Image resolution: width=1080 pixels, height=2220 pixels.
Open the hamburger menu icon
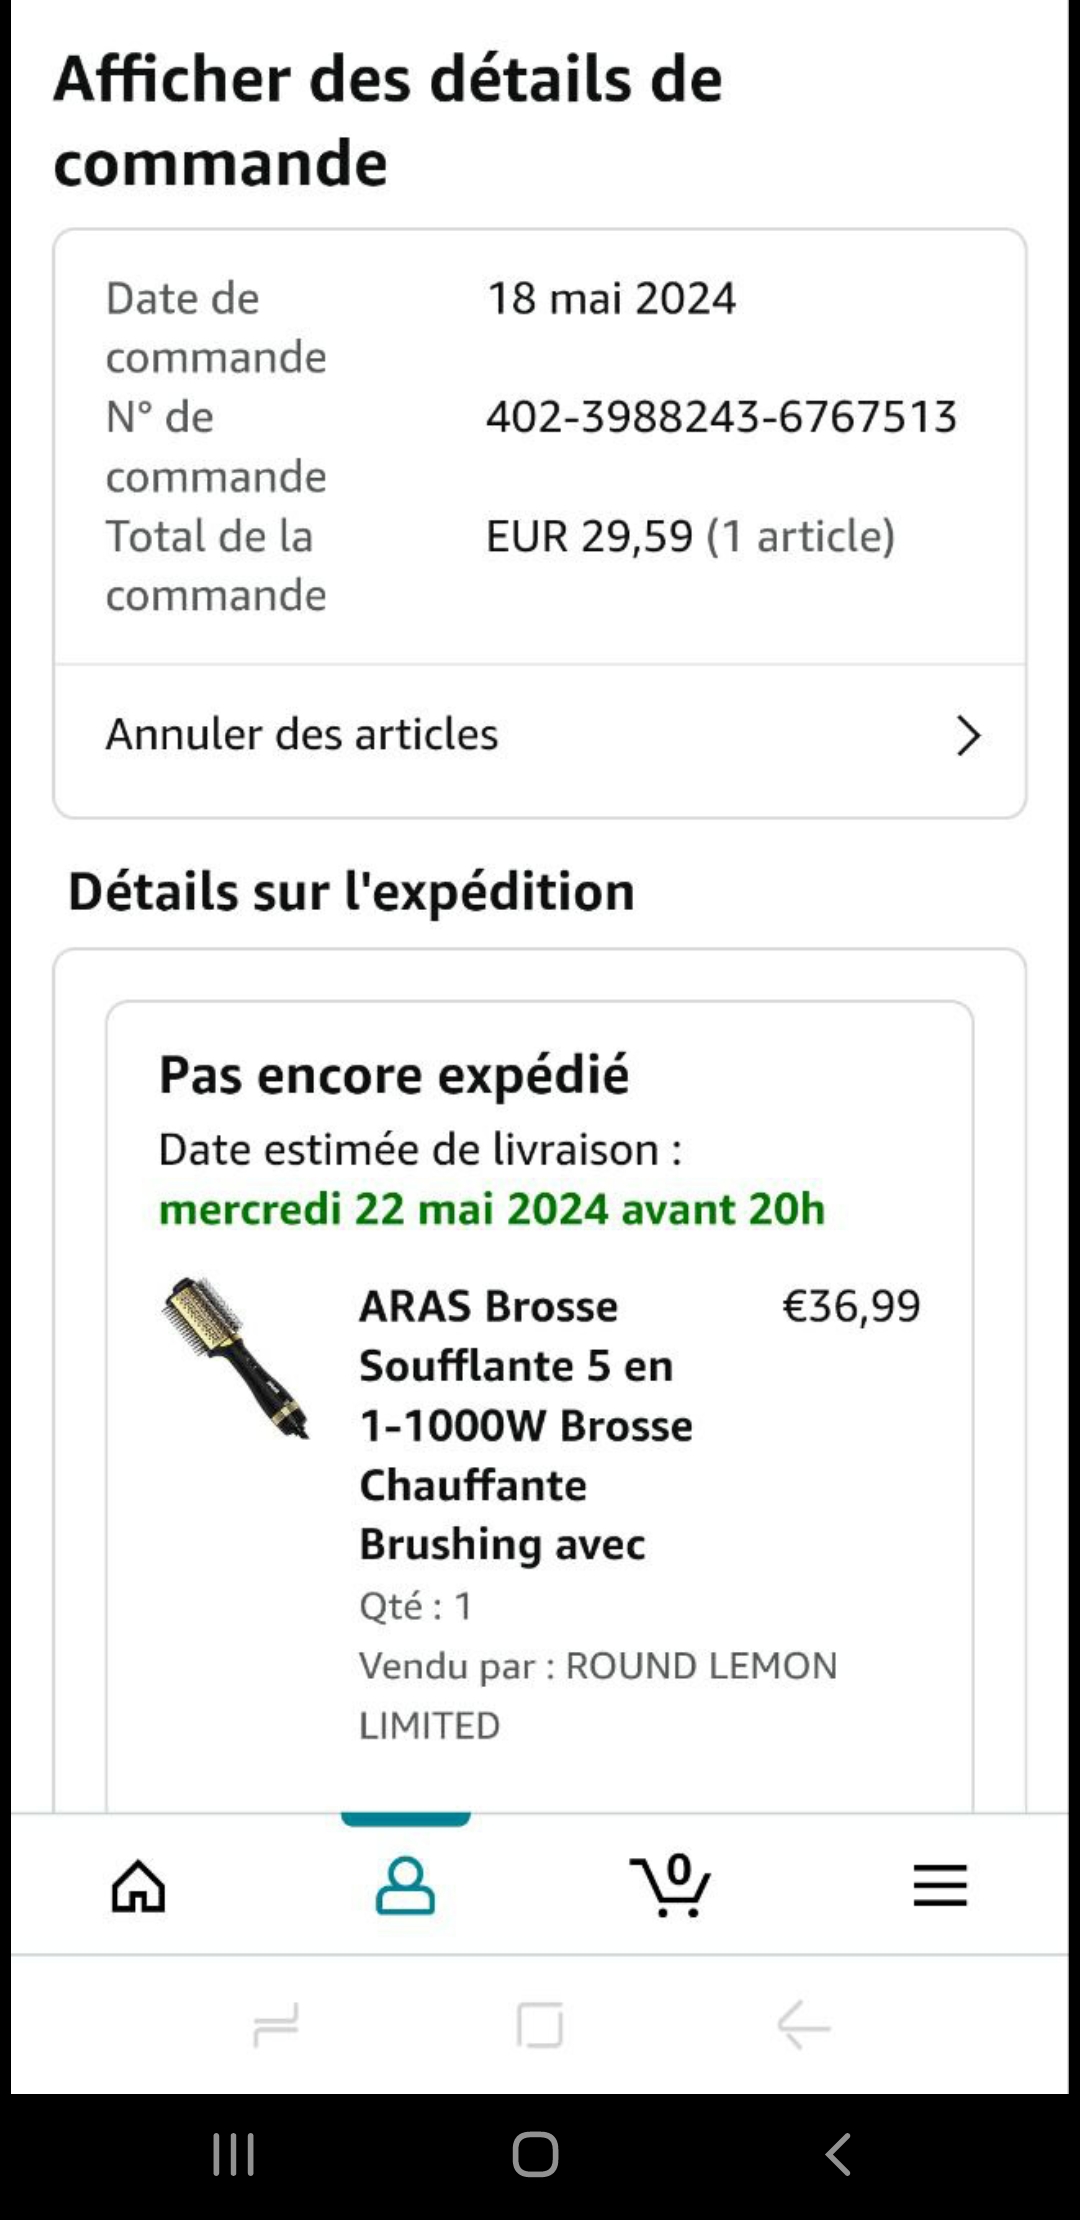click(940, 1886)
